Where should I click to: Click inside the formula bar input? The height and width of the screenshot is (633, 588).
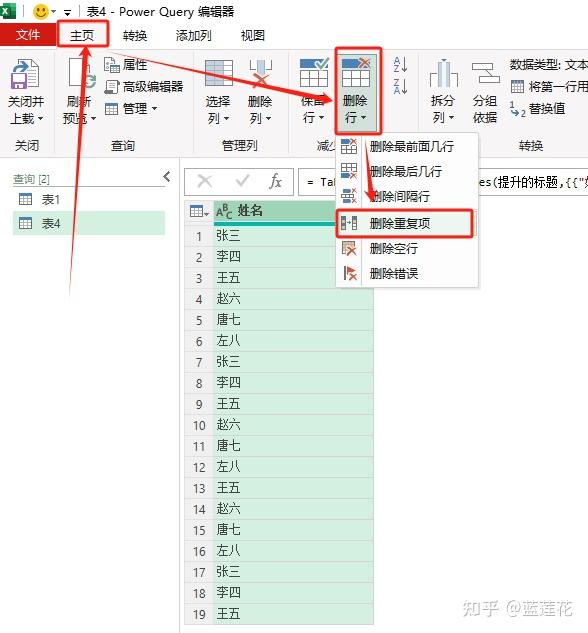click(442, 182)
